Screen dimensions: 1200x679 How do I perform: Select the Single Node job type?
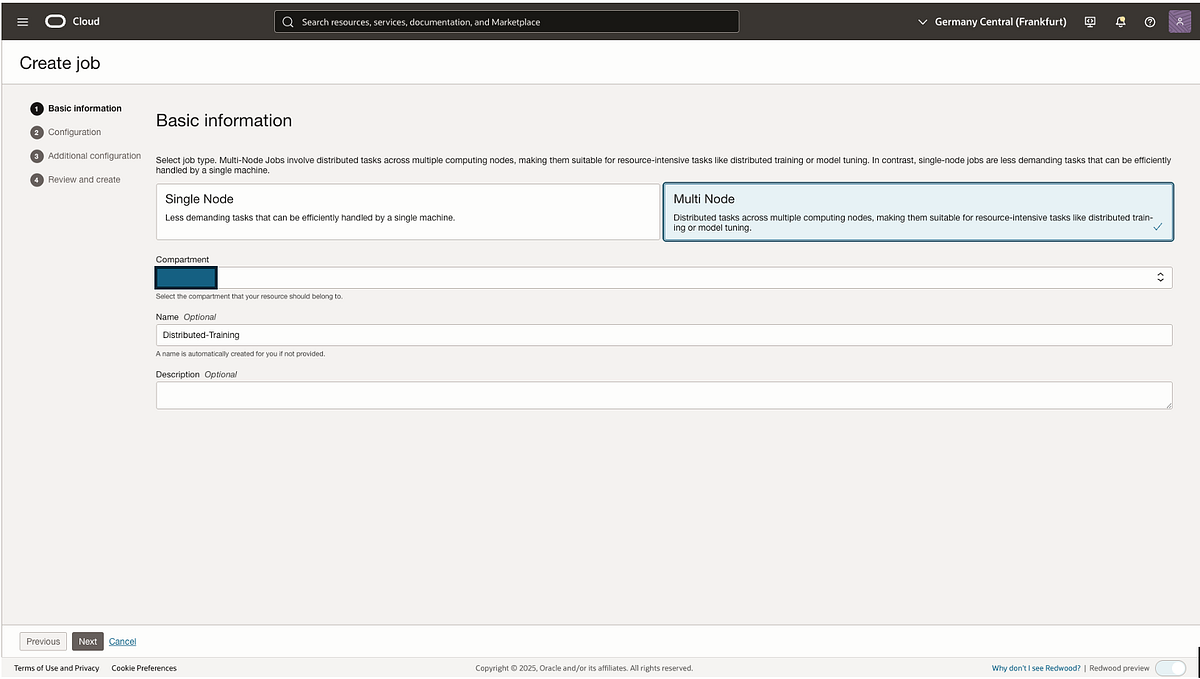pos(408,211)
